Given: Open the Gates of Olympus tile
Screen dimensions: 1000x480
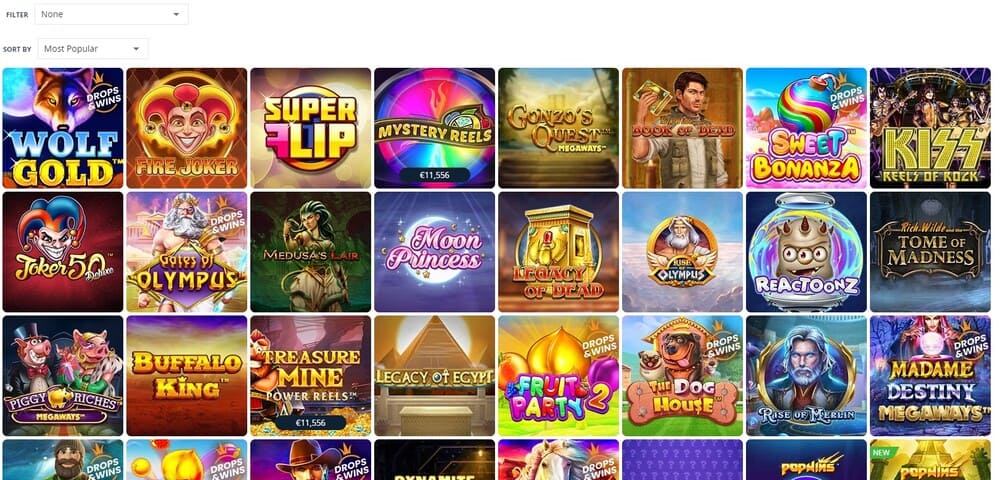Looking at the screenshot, I should coord(187,252).
